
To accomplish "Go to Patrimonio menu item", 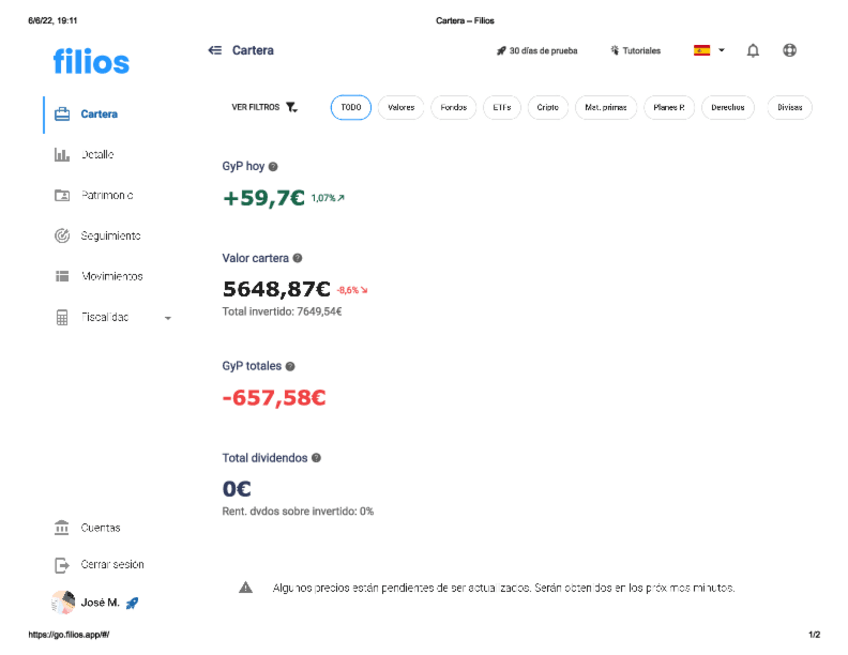I will pos(107,195).
